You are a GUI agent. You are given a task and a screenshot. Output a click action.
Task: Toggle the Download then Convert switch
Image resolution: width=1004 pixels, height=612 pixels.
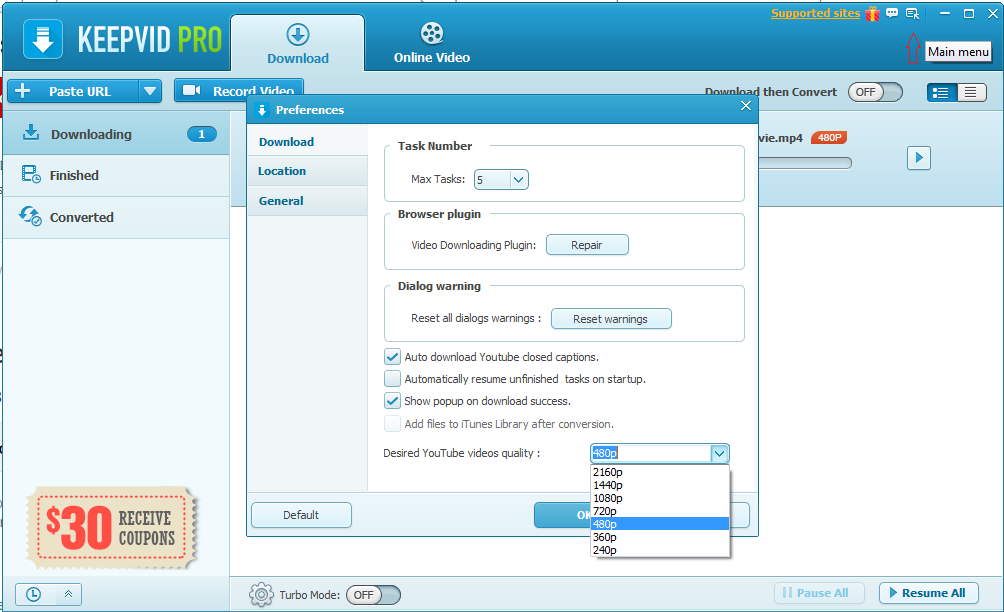click(x=875, y=92)
